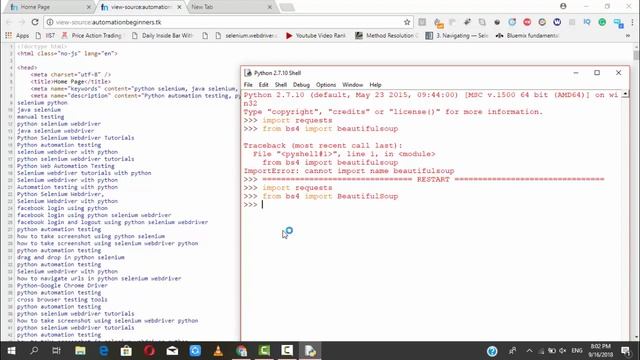The height and width of the screenshot is (360, 640).
Task: Click 'drag and drop in python selenium' line
Action: click(71, 257)
